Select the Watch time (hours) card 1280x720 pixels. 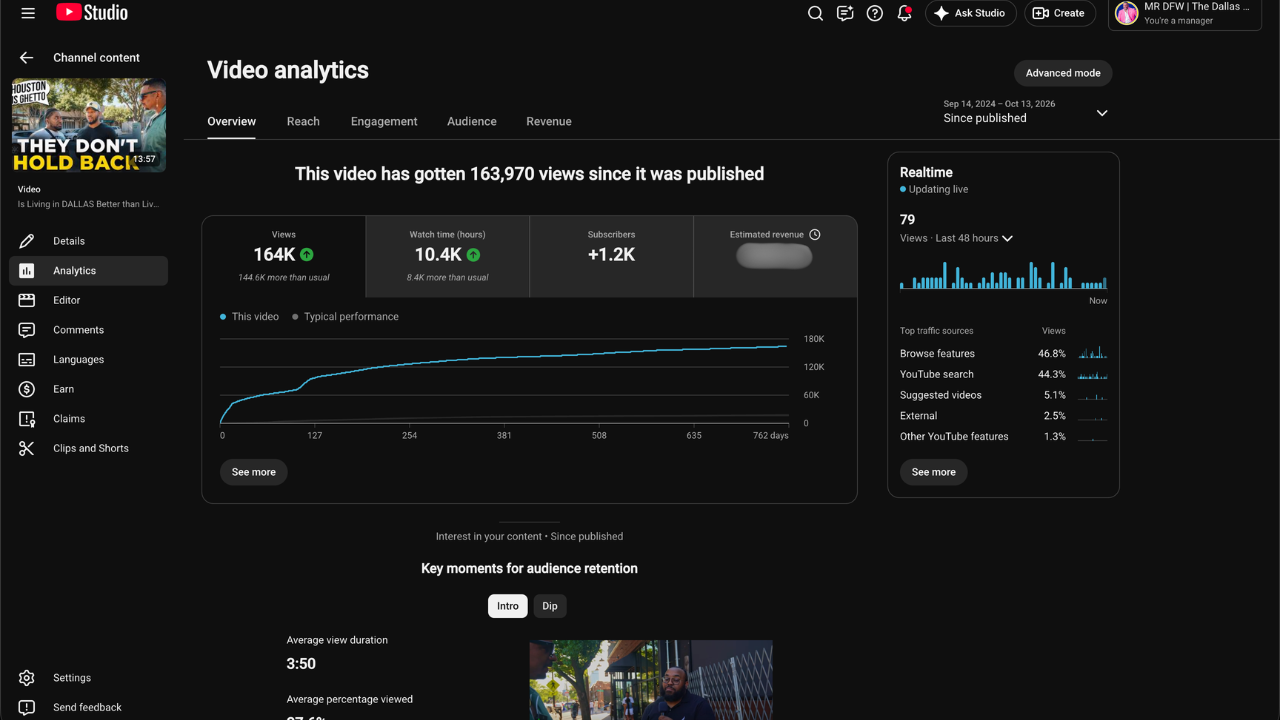pos(447,257)
